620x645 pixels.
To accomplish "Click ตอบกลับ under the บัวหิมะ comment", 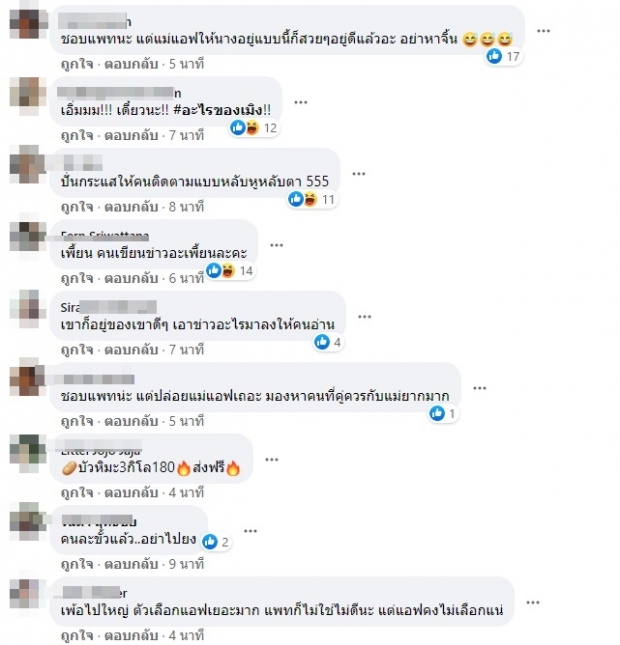I will tap(131, 492).
